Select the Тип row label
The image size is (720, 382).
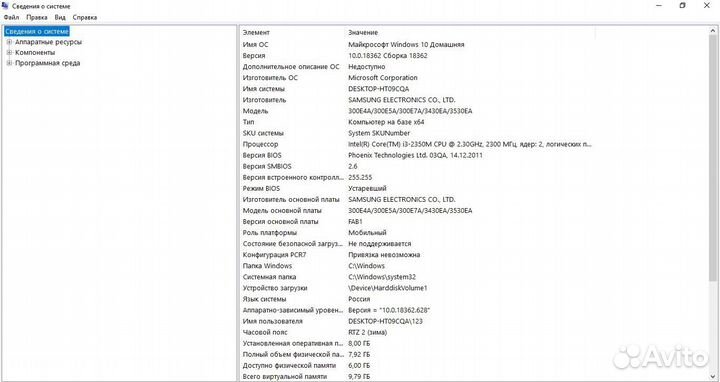(x=248, y=122)
